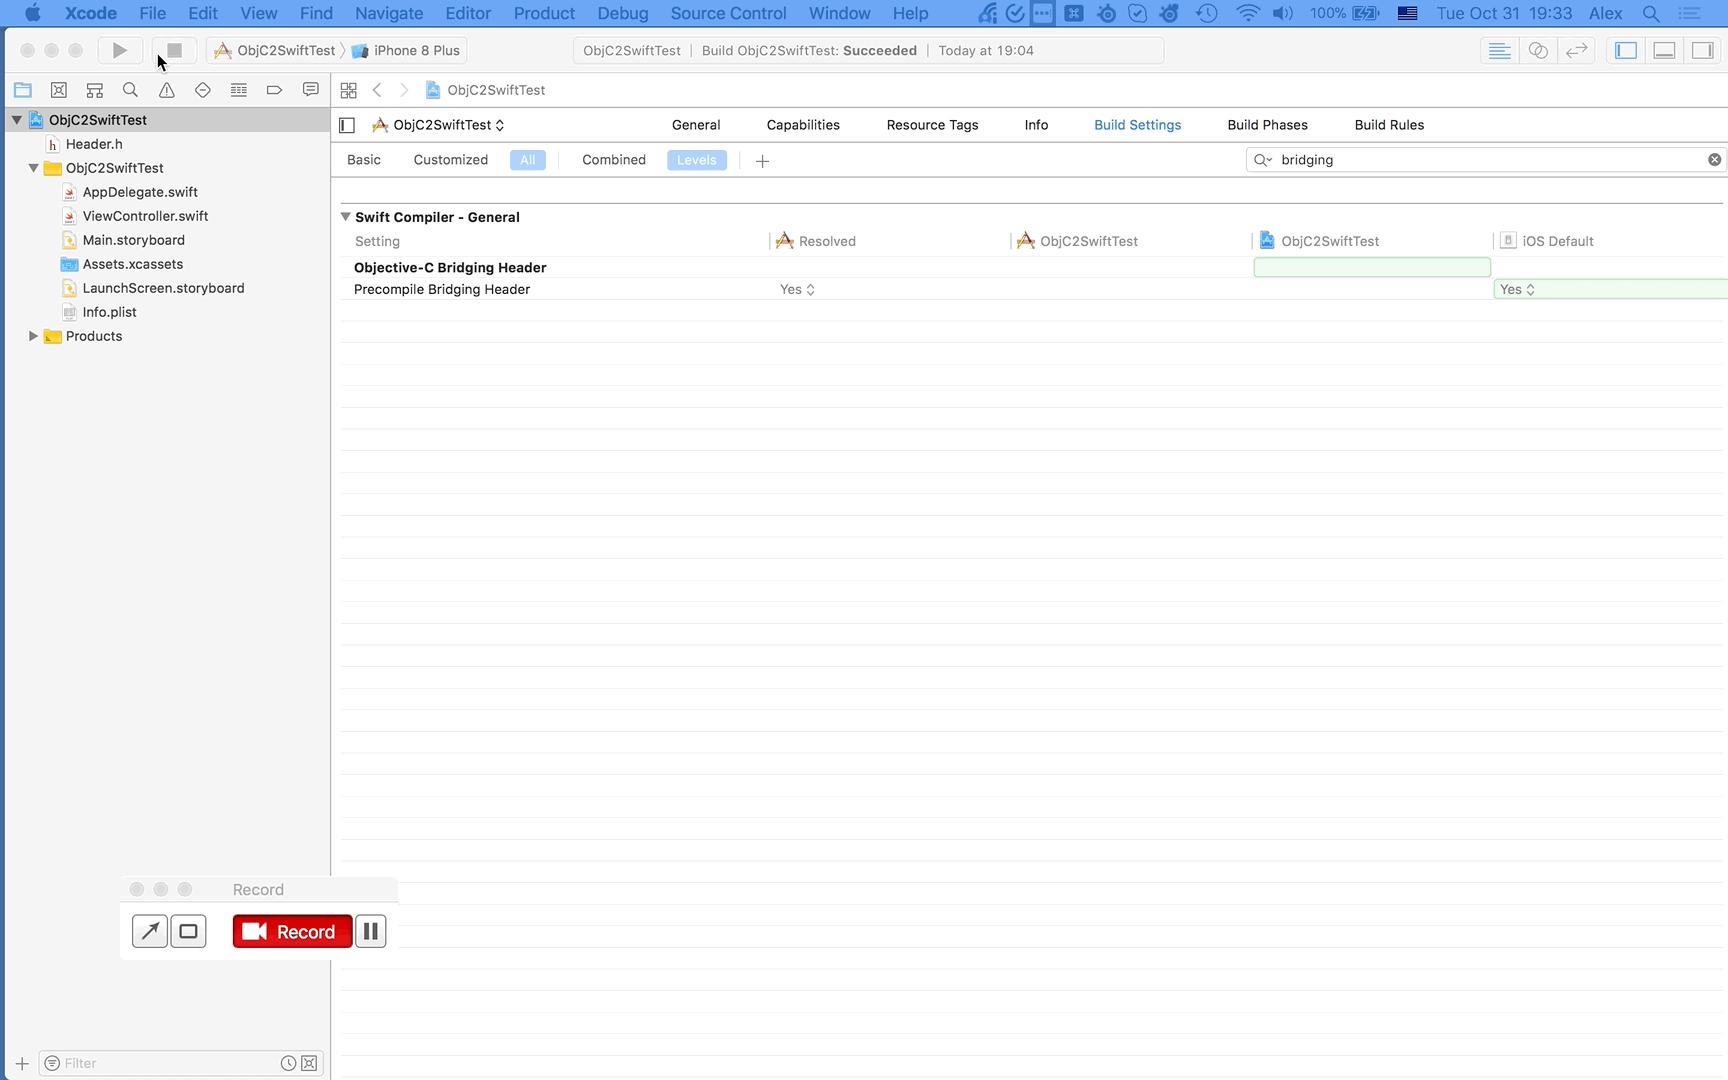Collapse the ObjC2SwiftTest group folder

tap(33, 168)
